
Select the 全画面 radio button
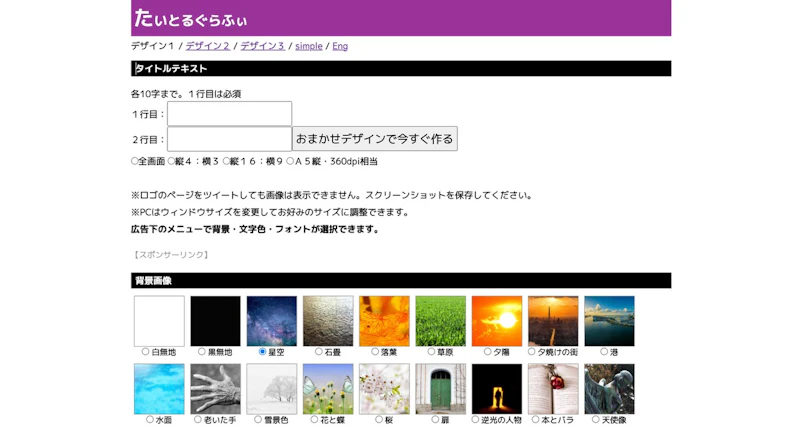[135, 161]
